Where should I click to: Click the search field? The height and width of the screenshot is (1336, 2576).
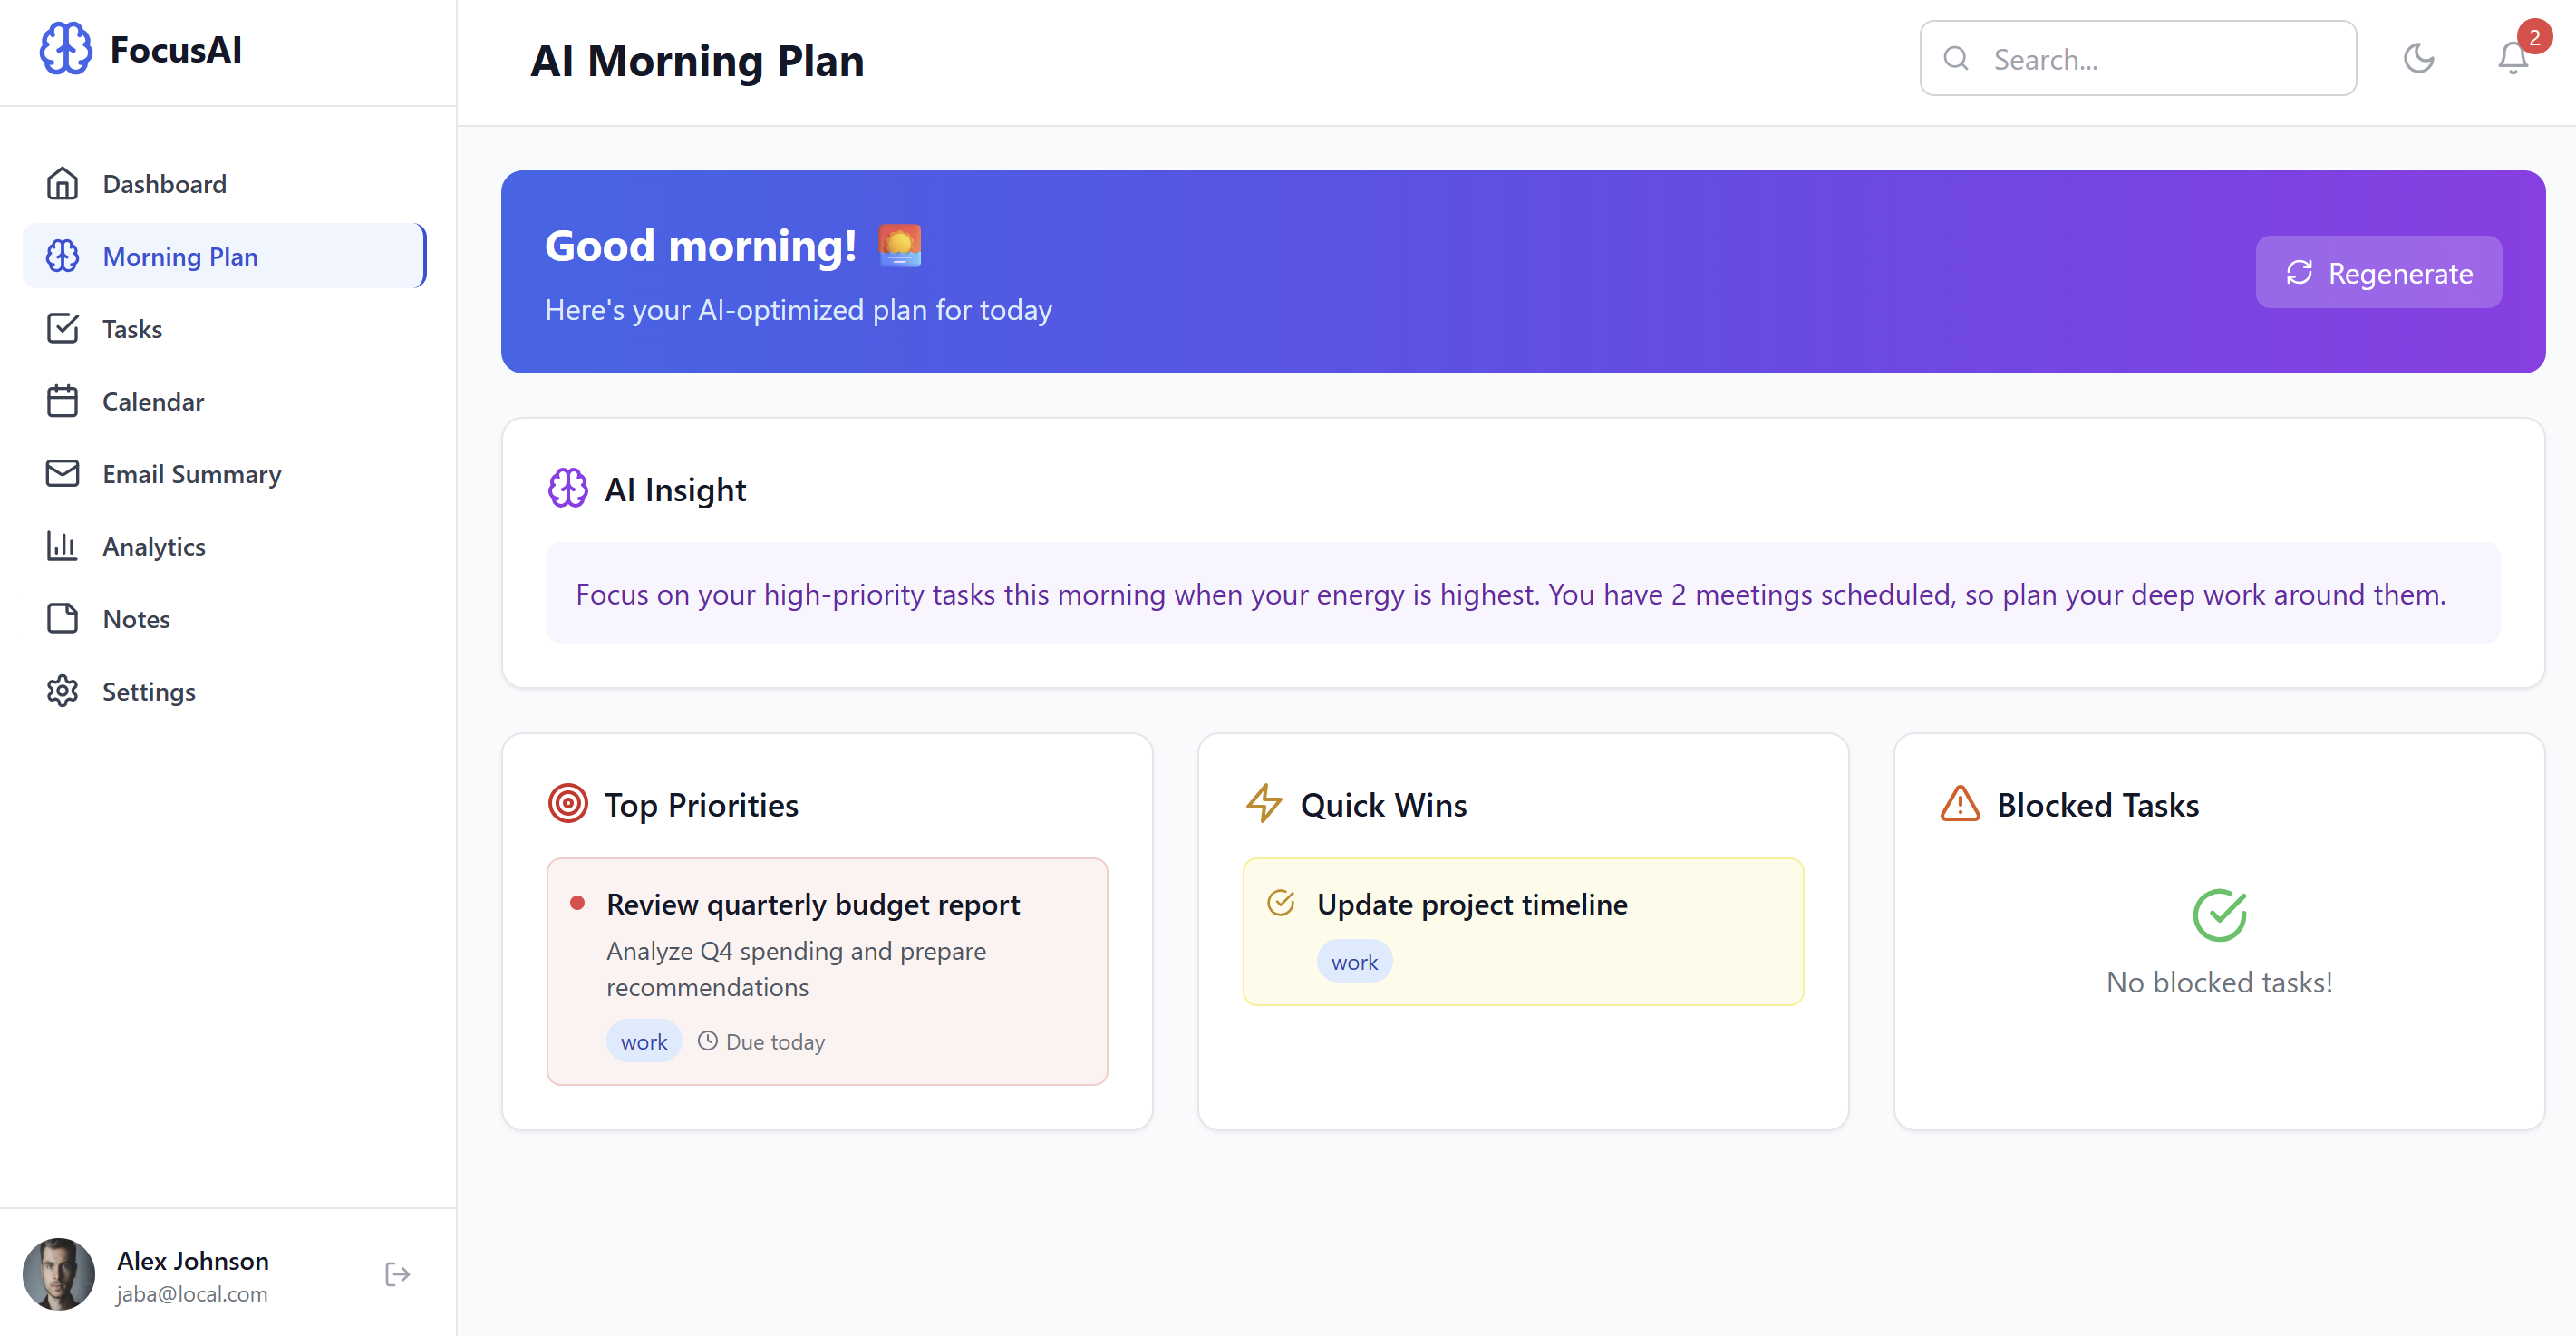click(2137, 58)
